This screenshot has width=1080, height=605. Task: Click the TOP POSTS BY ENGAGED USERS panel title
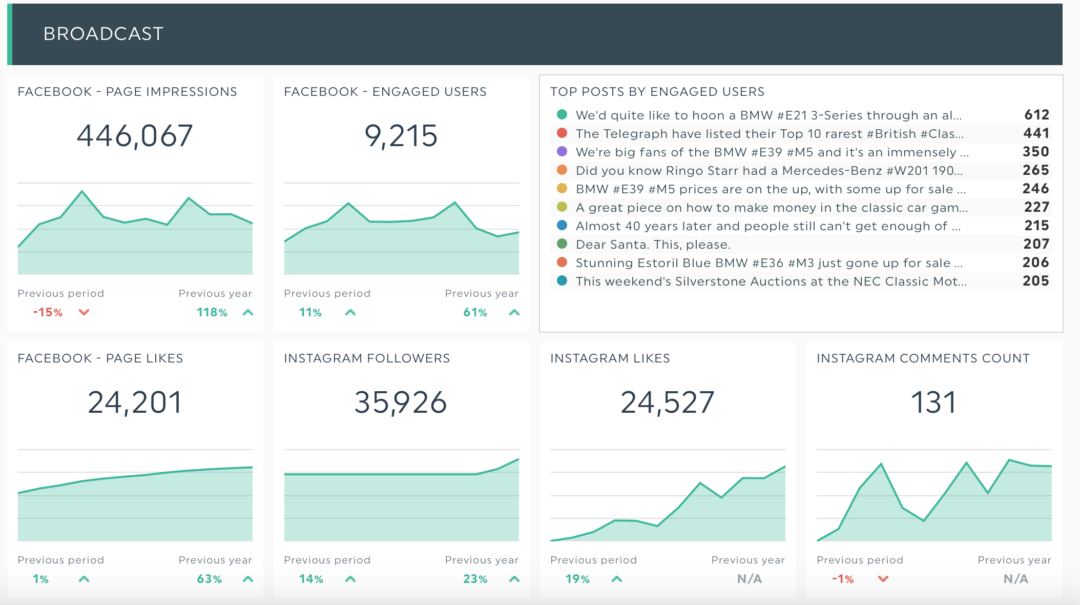[x=656, y=90]
